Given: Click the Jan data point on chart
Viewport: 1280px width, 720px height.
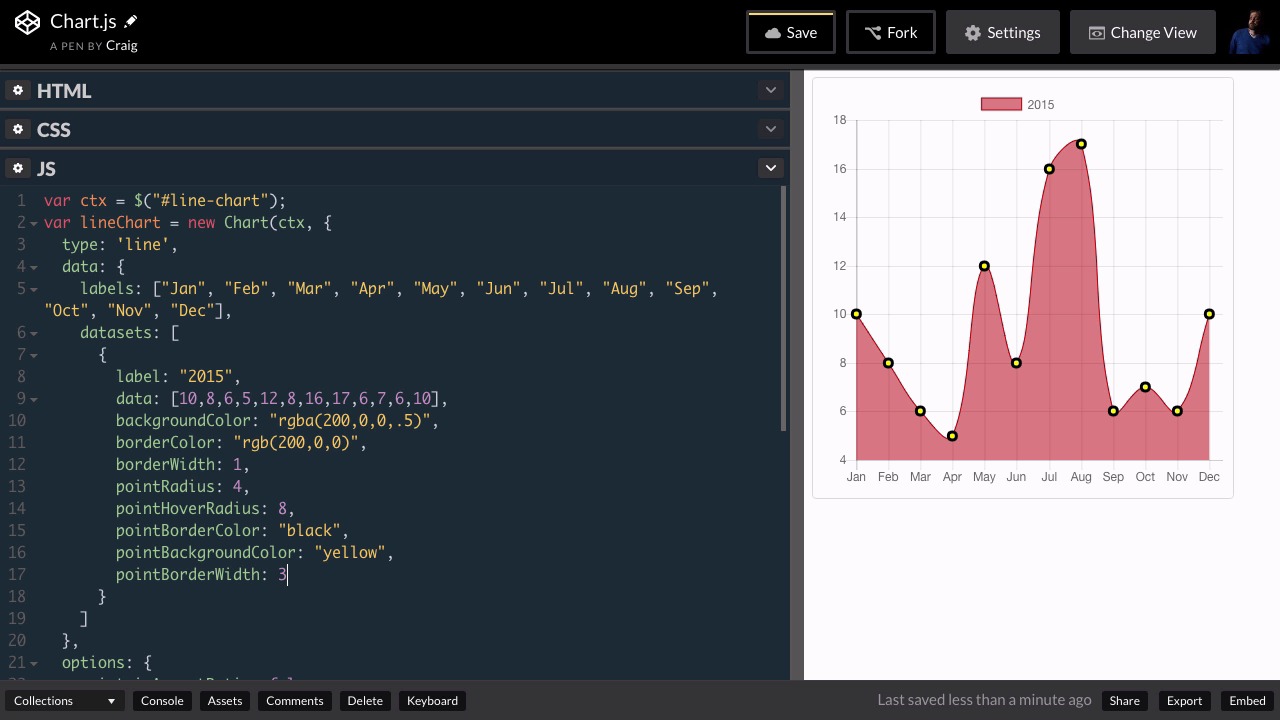Looking at the screenshot, I should click(x=856, y=314).
